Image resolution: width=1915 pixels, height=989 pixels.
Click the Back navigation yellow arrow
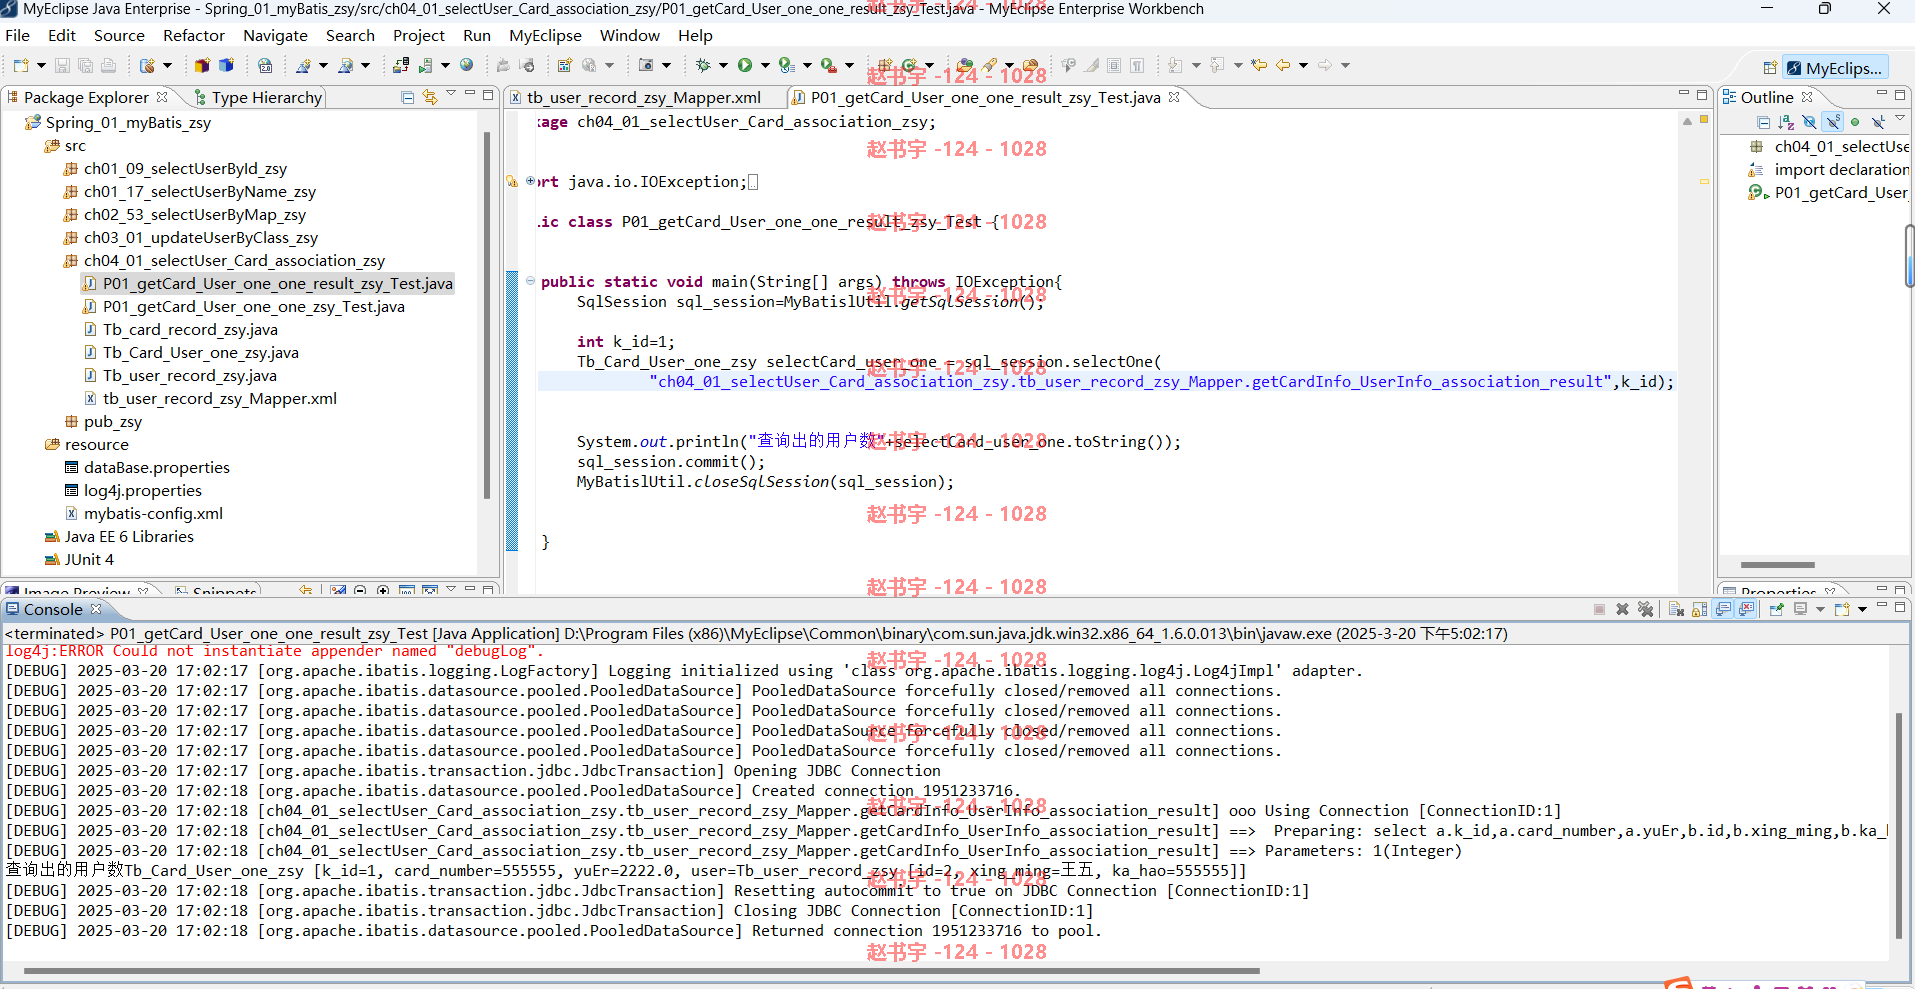click(1283, 65)
